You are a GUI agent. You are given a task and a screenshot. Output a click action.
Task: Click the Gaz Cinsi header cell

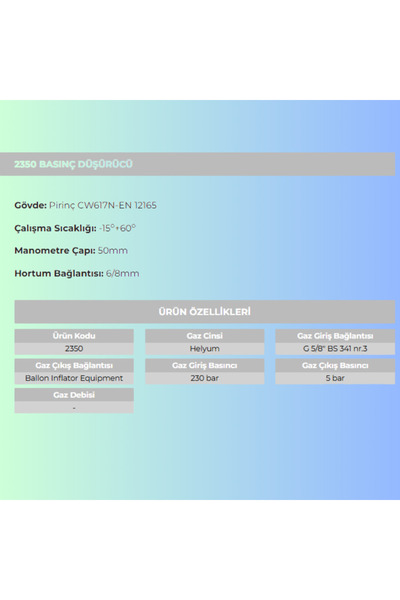coord(204,336)
